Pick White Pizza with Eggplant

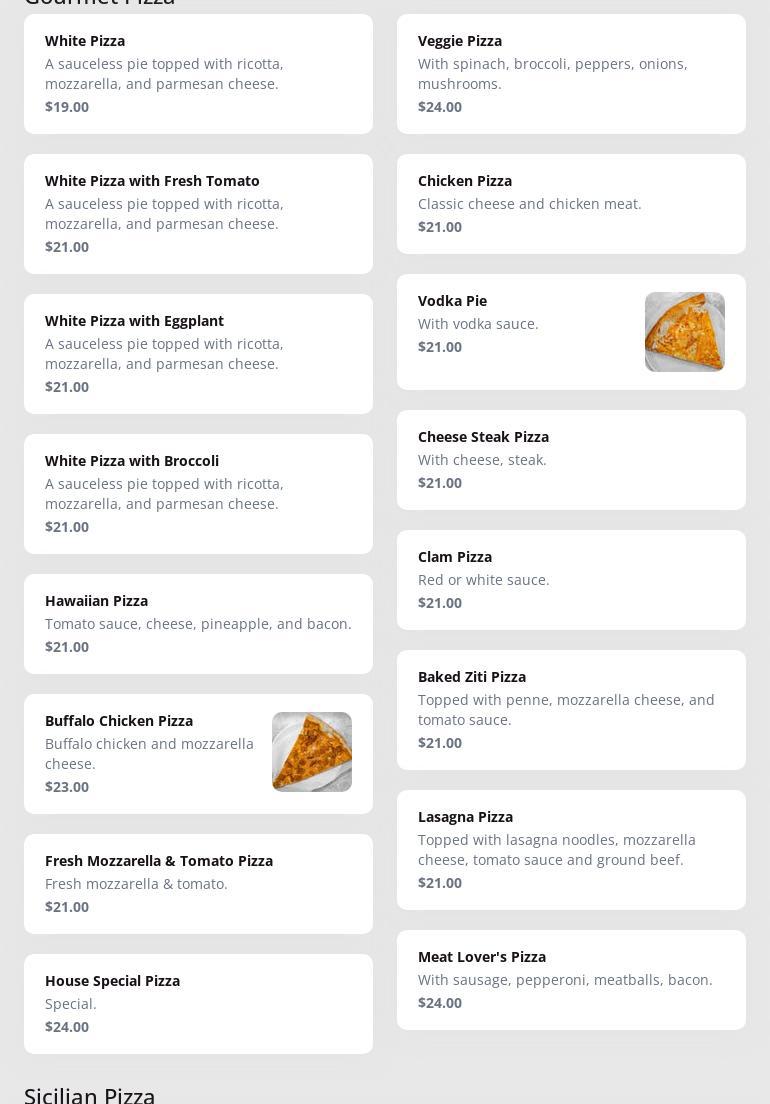tap(198, 354)
